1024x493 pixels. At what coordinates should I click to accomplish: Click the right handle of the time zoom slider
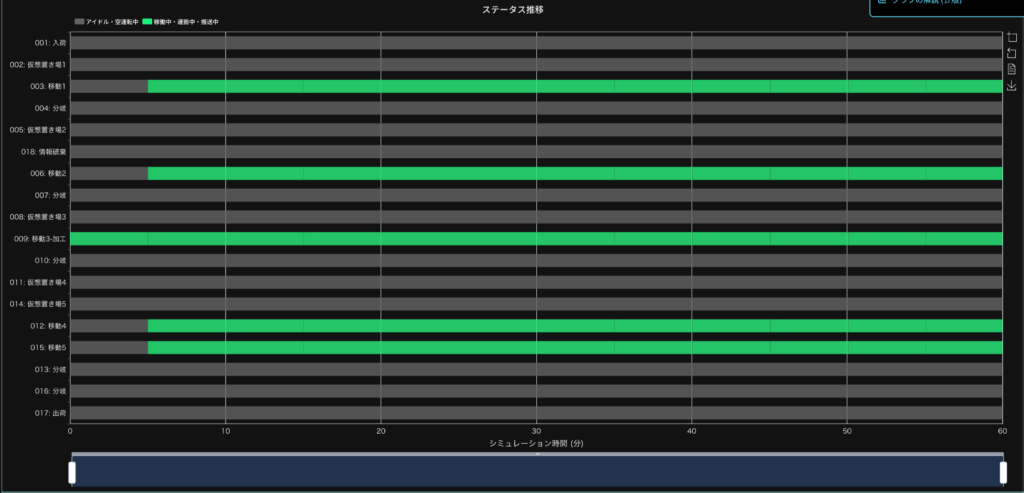coord(1002,472)
